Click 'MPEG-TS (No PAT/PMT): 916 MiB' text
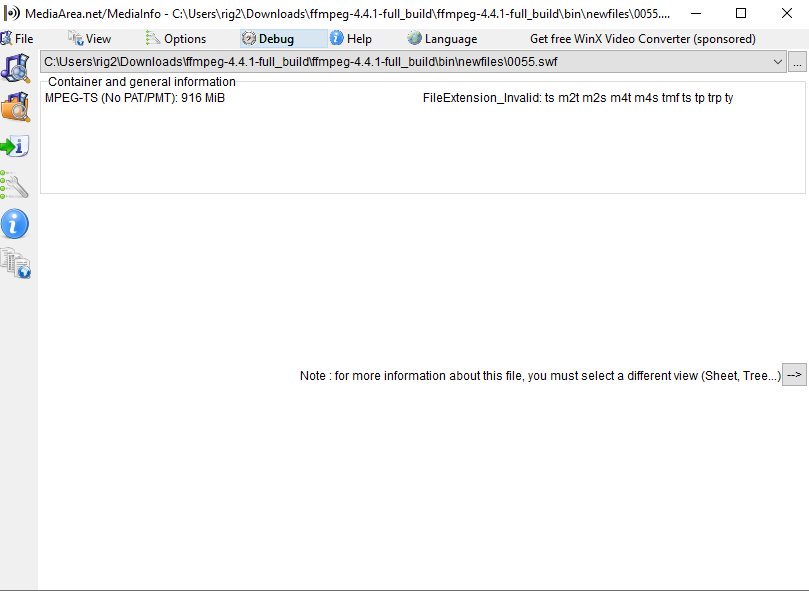 click(135, 98)
